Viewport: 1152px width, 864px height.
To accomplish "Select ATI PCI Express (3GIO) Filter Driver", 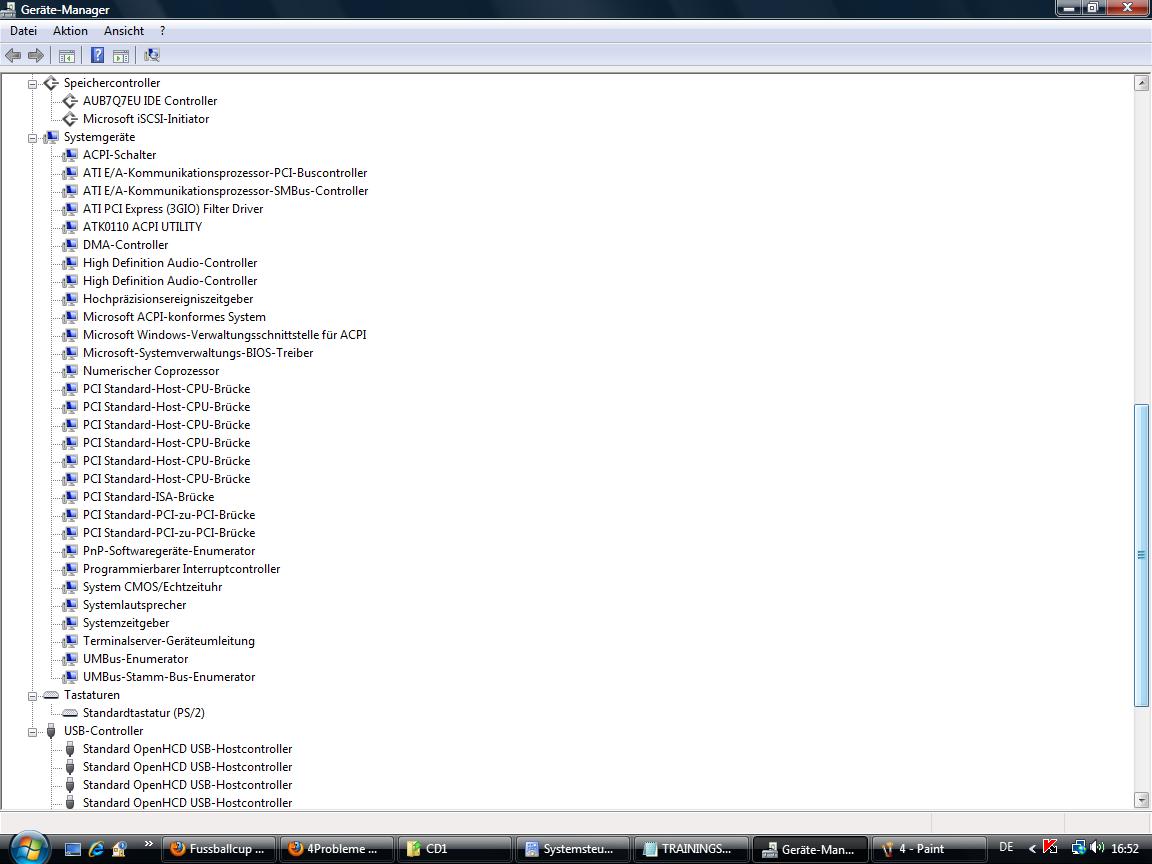I will coord(173,209).
